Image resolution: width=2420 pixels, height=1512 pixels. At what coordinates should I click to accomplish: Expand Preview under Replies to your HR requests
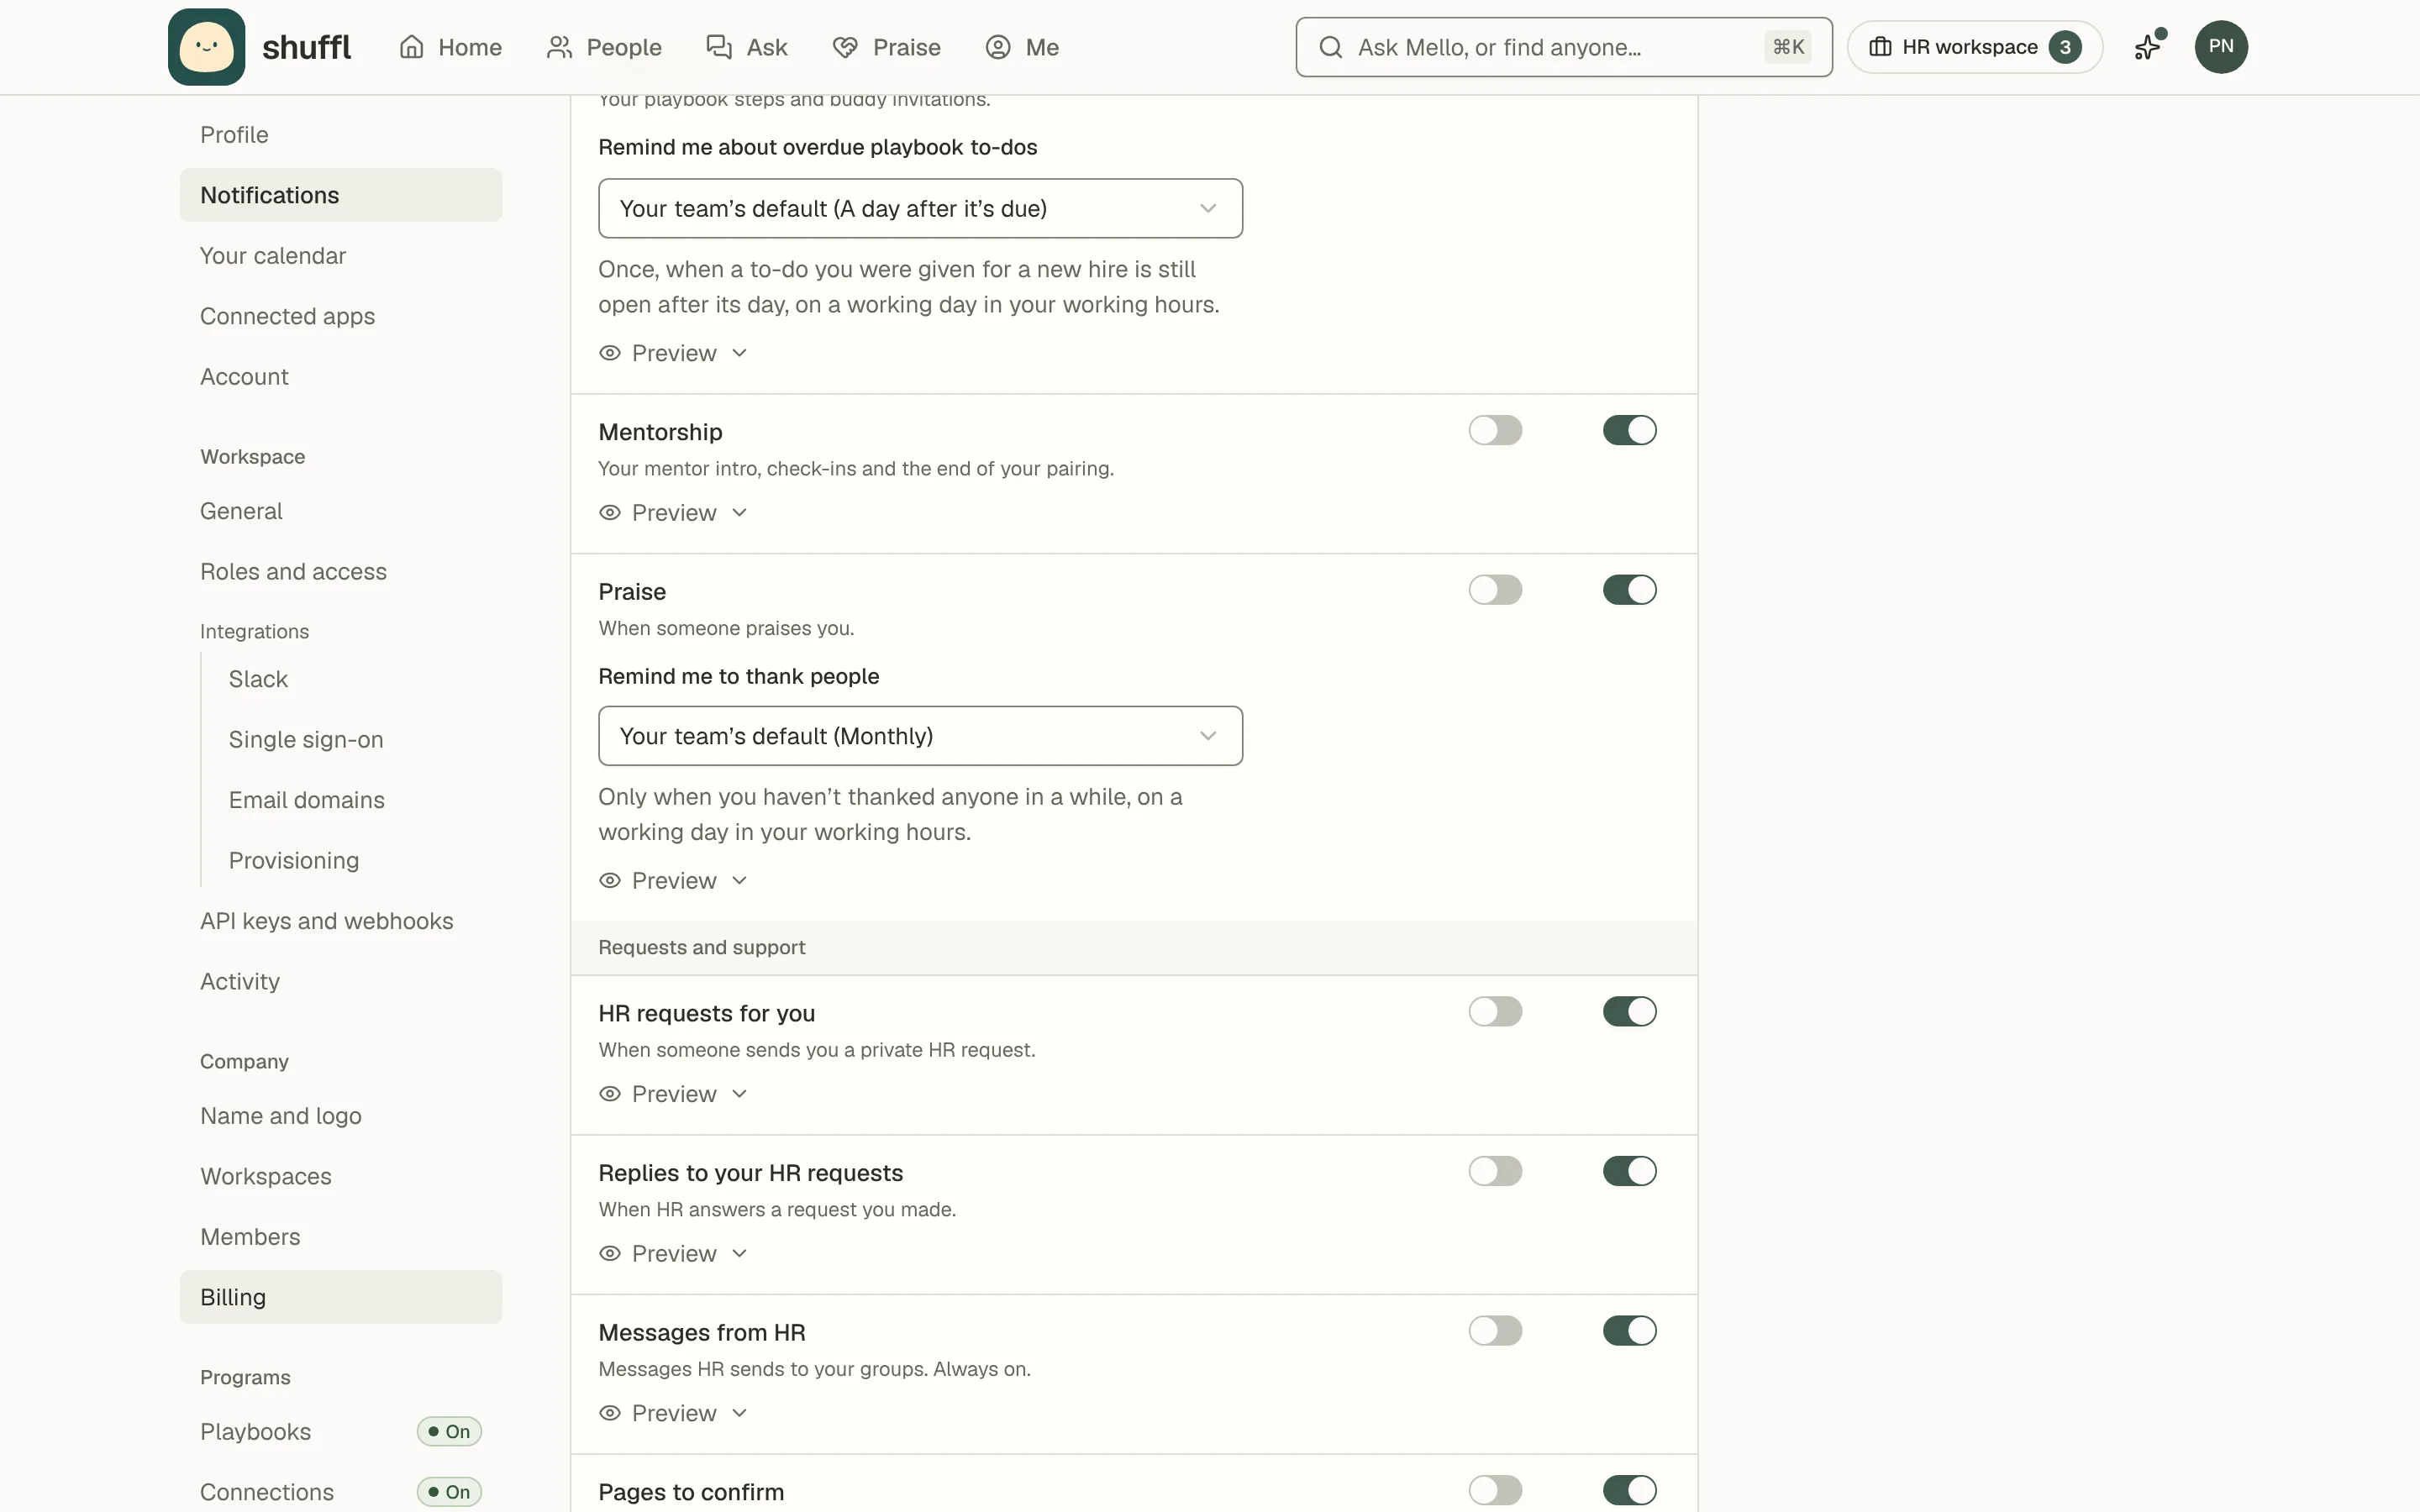(673, 1254)
